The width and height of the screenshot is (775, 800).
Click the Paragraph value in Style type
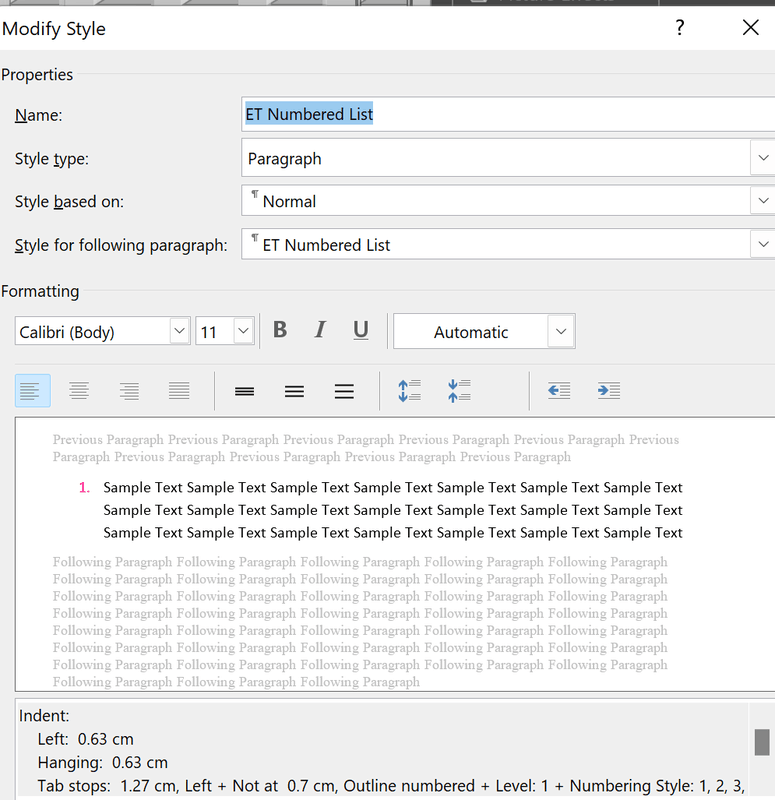coord(285,159)
